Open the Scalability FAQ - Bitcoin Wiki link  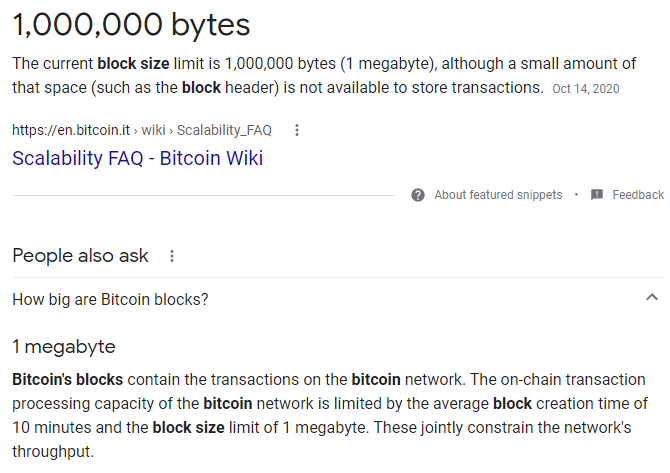[137, 158]
